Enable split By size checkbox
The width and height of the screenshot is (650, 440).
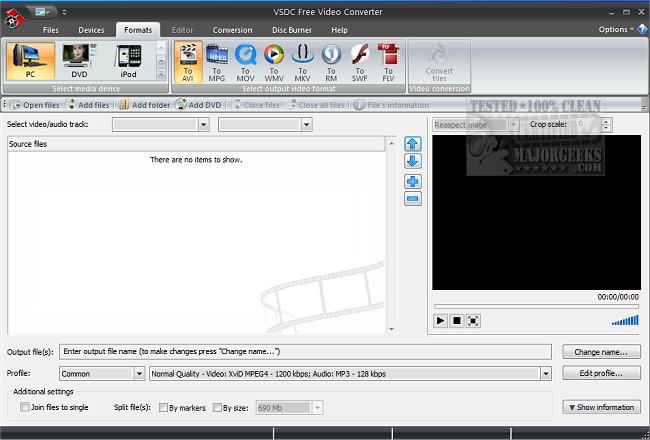(217, 408)
